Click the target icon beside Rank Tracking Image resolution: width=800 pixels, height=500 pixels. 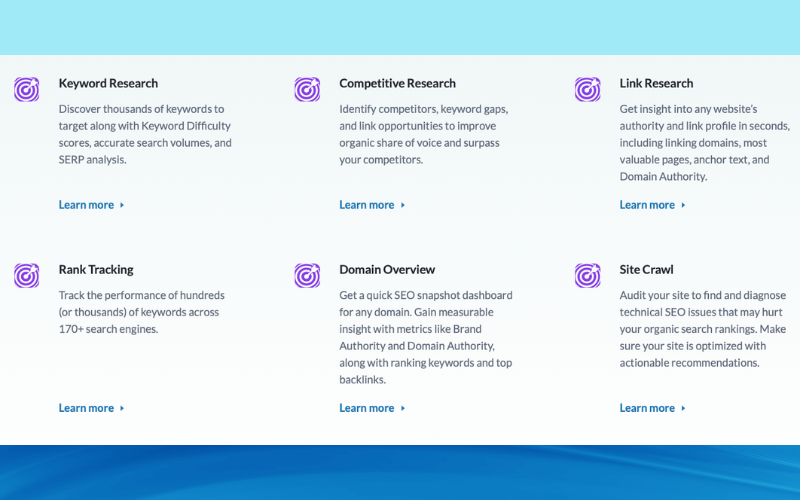[x=27, y=276]
